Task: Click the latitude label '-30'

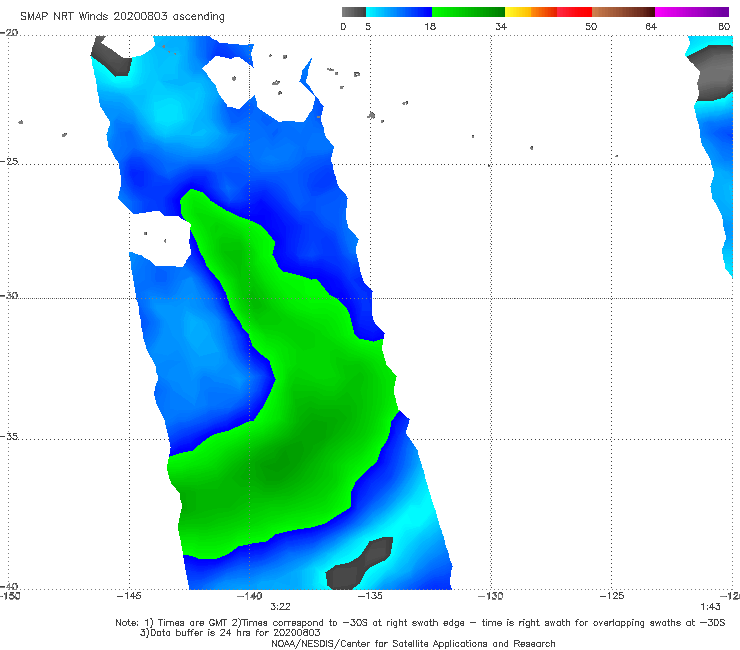Action: pyautogui.click(x=9, y=295)
